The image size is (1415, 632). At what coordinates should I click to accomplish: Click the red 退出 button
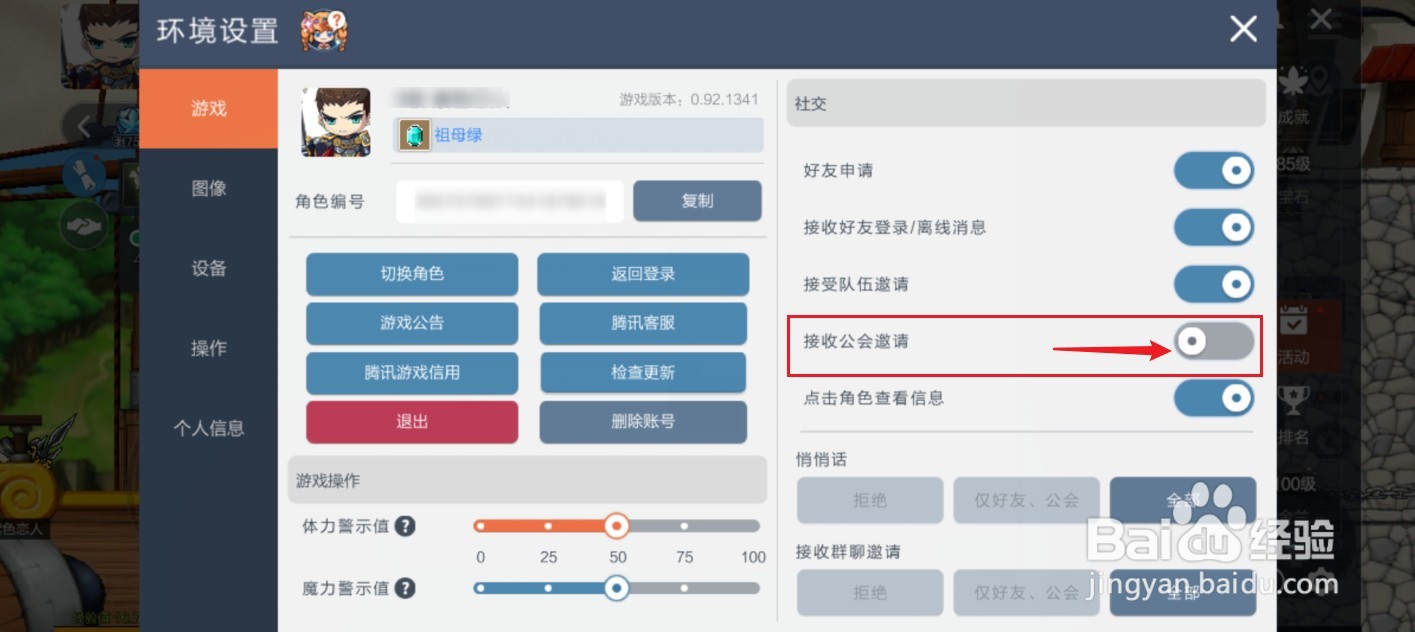tap(411, 421)
